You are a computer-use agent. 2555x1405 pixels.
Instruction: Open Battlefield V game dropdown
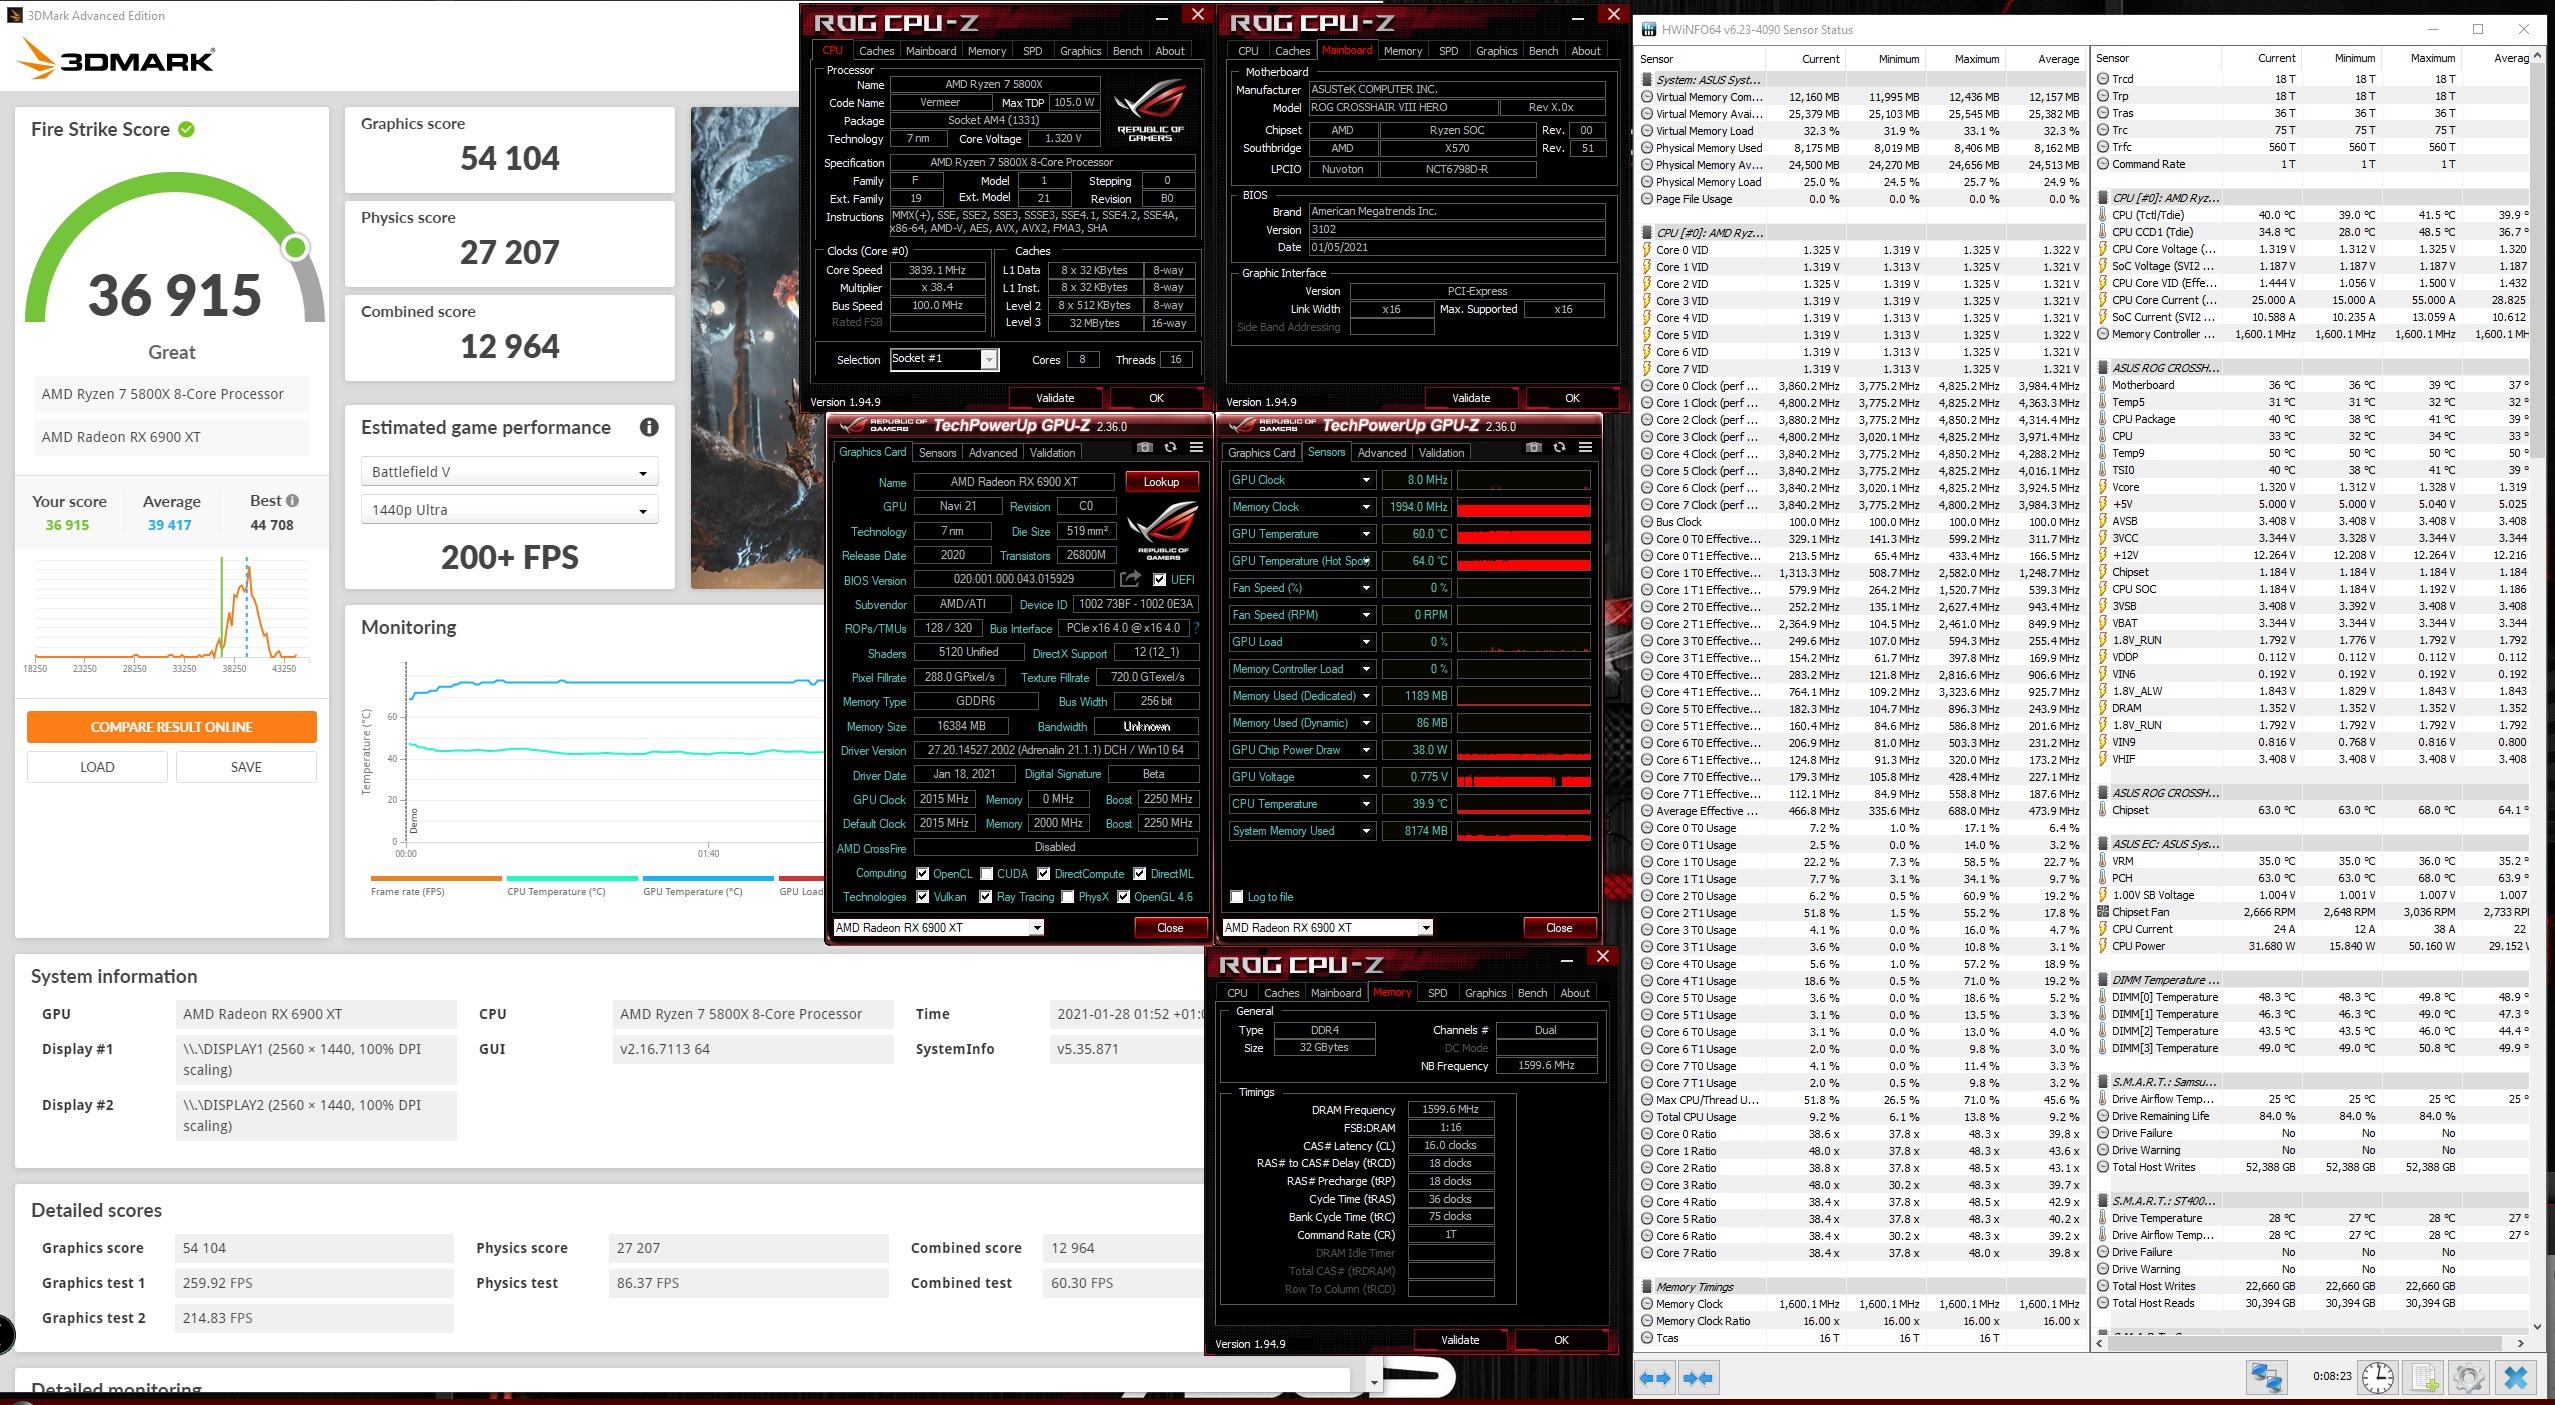click(509, 472)
